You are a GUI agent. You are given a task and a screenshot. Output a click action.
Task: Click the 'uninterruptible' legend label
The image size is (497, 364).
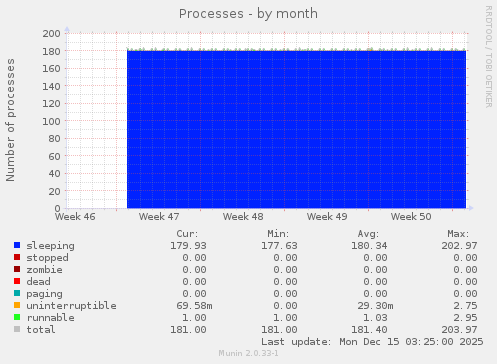click(71, 306)
